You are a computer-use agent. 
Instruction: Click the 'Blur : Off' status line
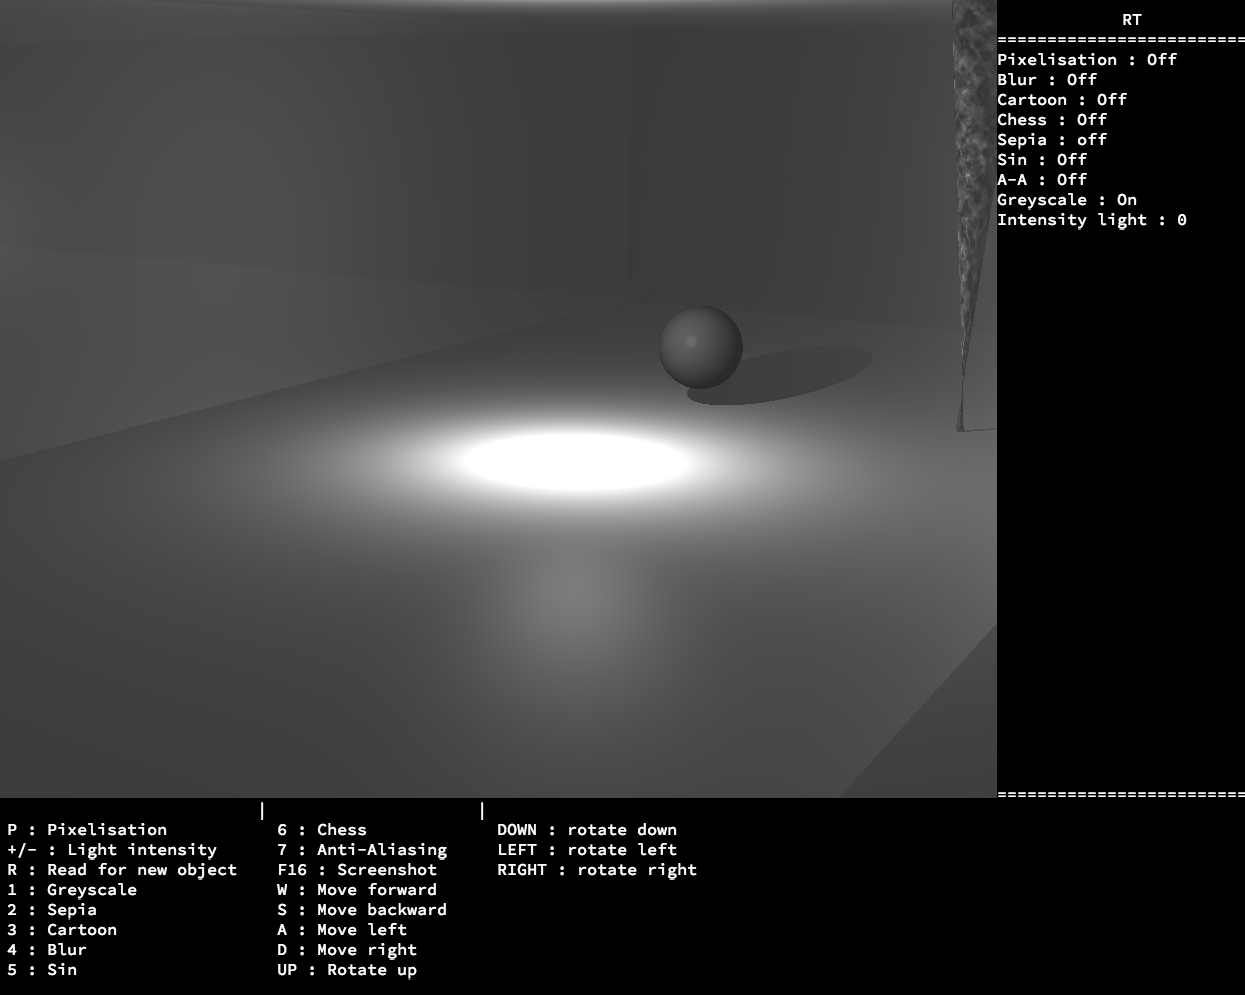tap(1047, 80)
